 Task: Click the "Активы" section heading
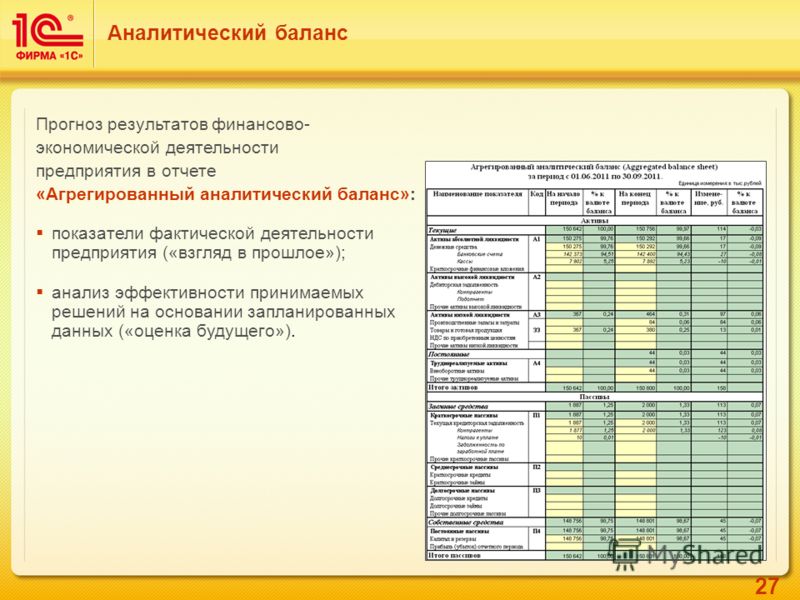pyautogui.click(x=594, y=221)
